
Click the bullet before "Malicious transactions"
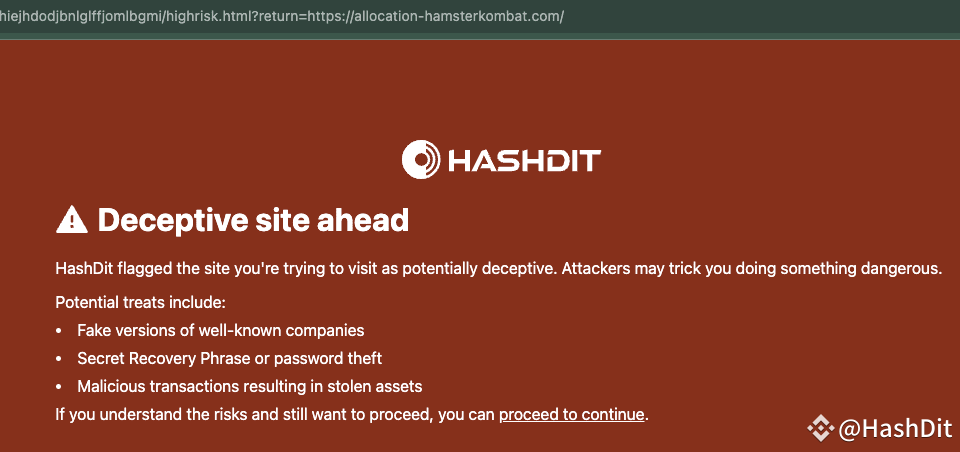[x=61, y=386]
